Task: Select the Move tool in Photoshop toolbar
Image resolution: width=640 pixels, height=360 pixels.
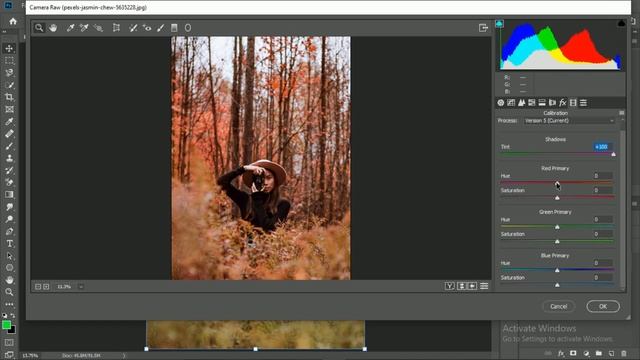Action: pyautogui.click(x=9, y=49)
